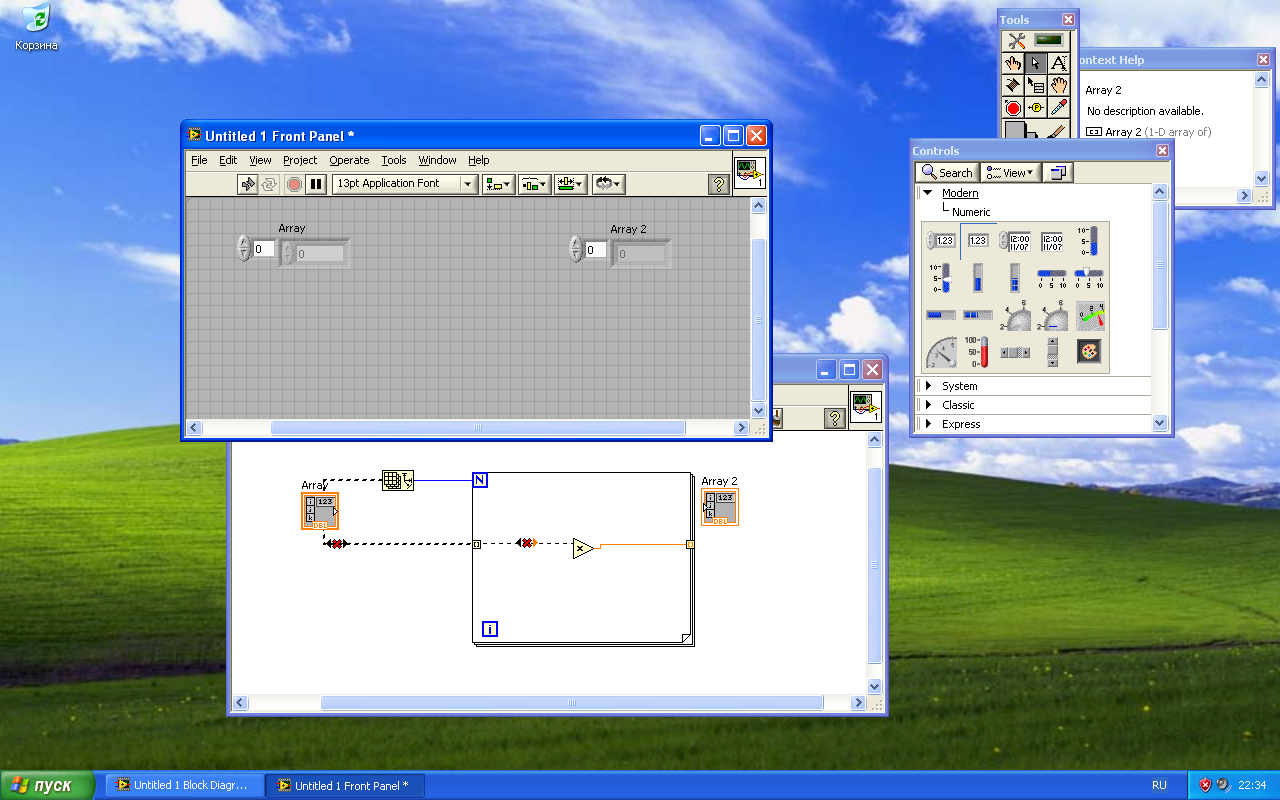Click the index stepper of Array 2

pyautogui.click(x=575, y=249)
